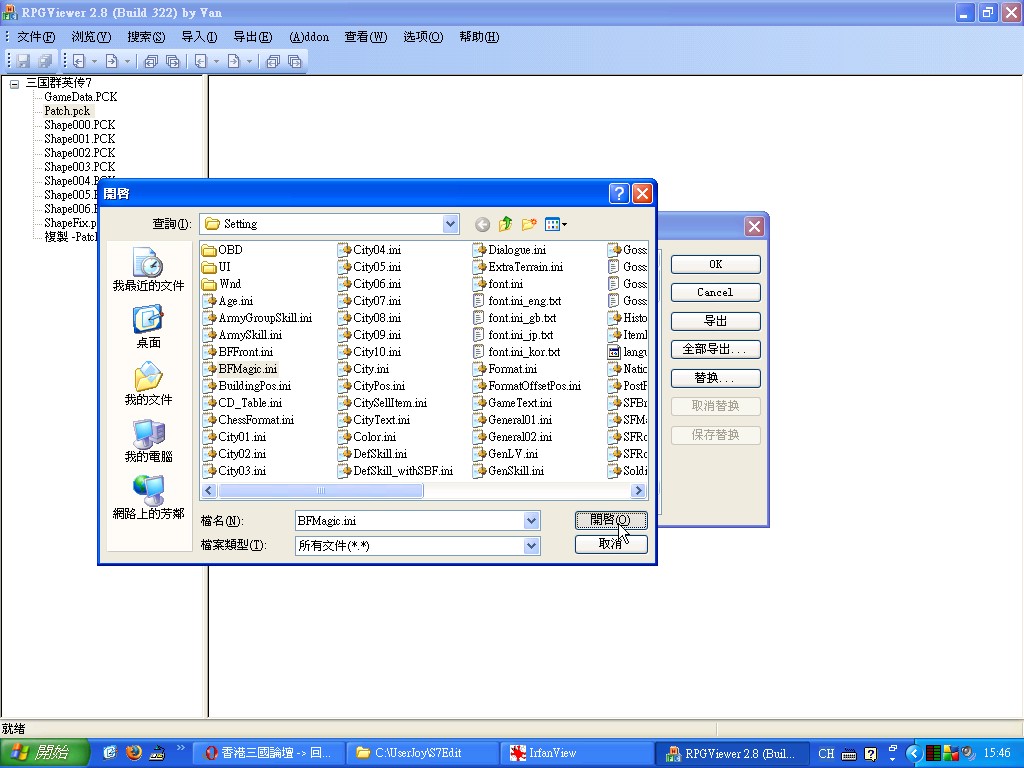
Task: Click the 取消 cancel button in dialog
Action: coord(611,544)
